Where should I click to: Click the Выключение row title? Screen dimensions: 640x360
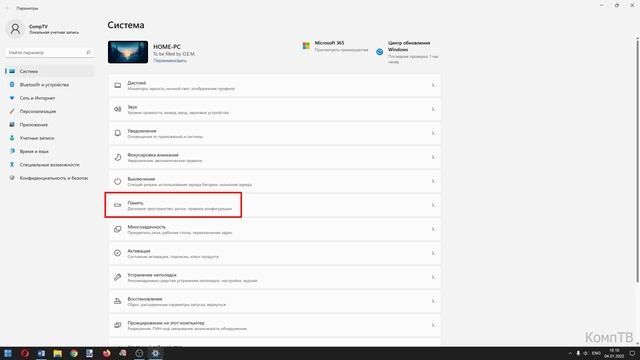click(141, 179)
